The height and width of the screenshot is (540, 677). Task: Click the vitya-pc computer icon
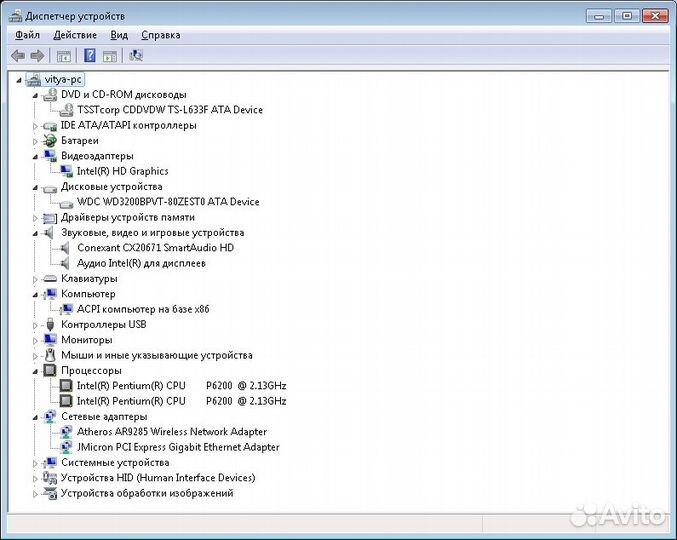point(34,79)
